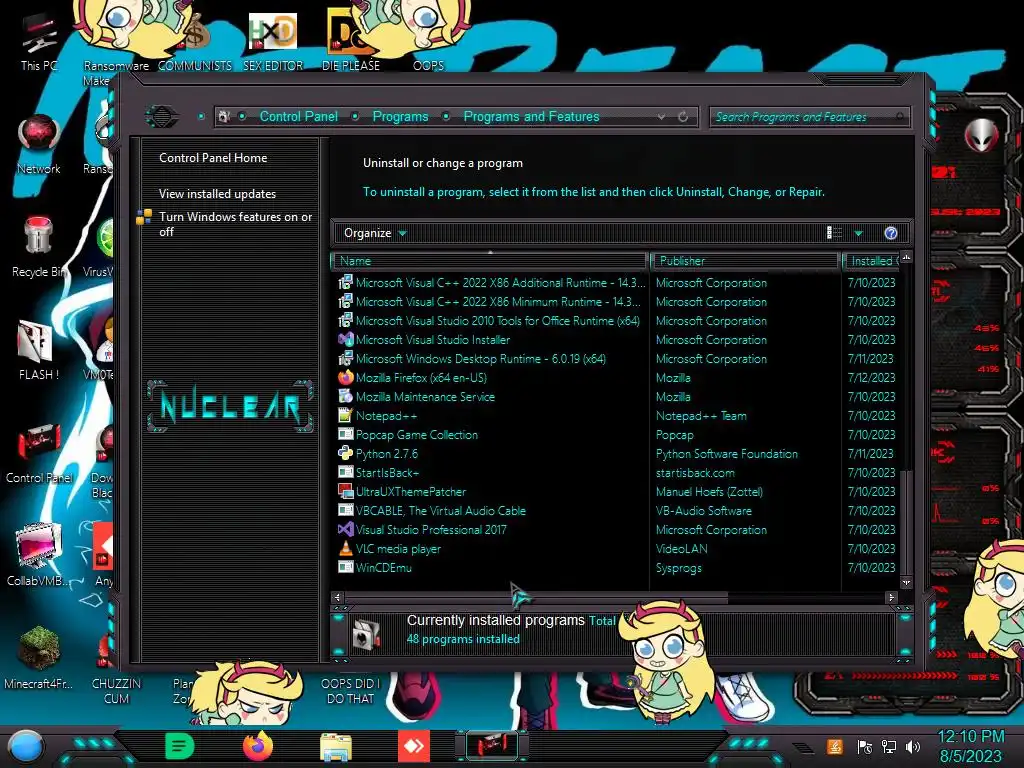Click the refresh address bar button
Image resolution: width=1024 pixels, height=768 pixels.
(683, 117)
